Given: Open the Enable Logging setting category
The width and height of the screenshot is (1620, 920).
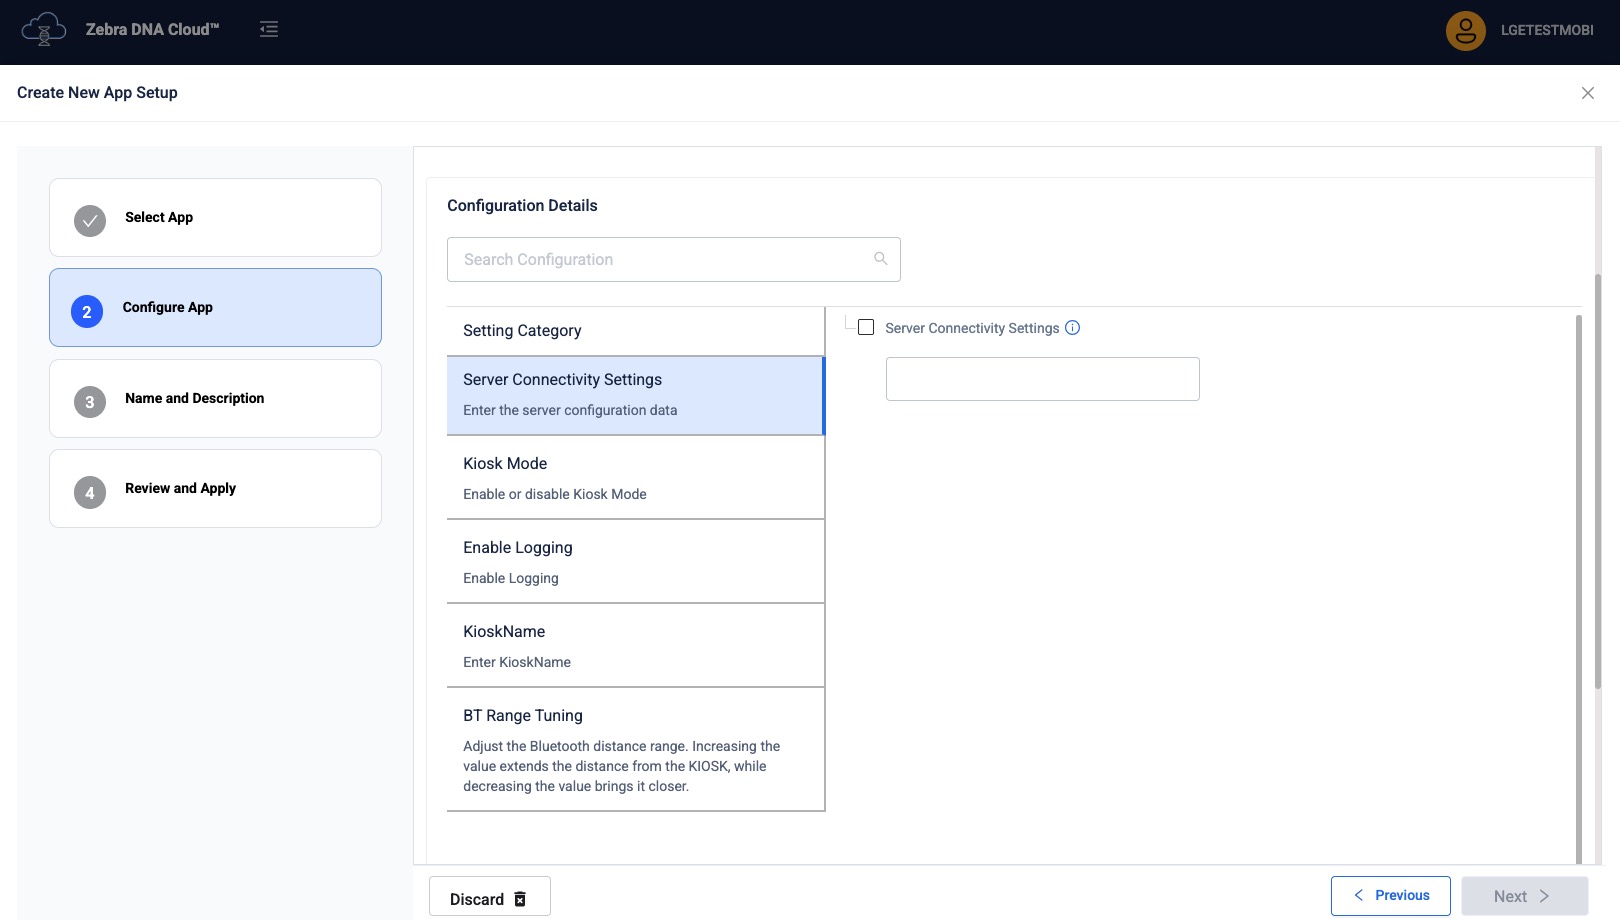Looking at the screenshot, I should [x=635, y=562].
